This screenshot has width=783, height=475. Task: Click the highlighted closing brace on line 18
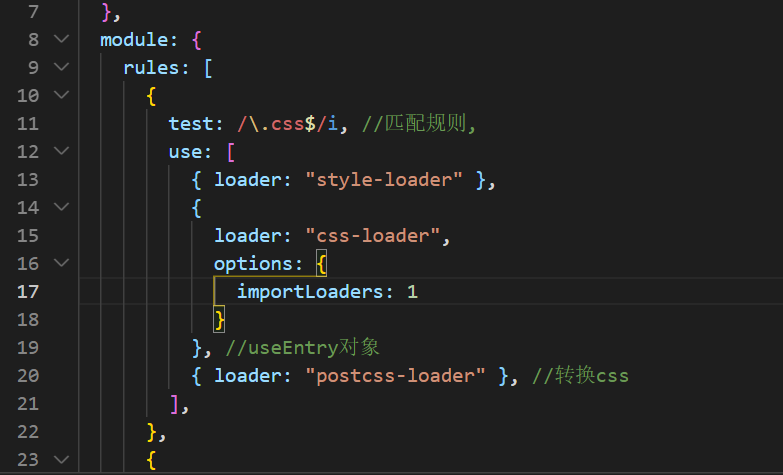click(219, 319)
